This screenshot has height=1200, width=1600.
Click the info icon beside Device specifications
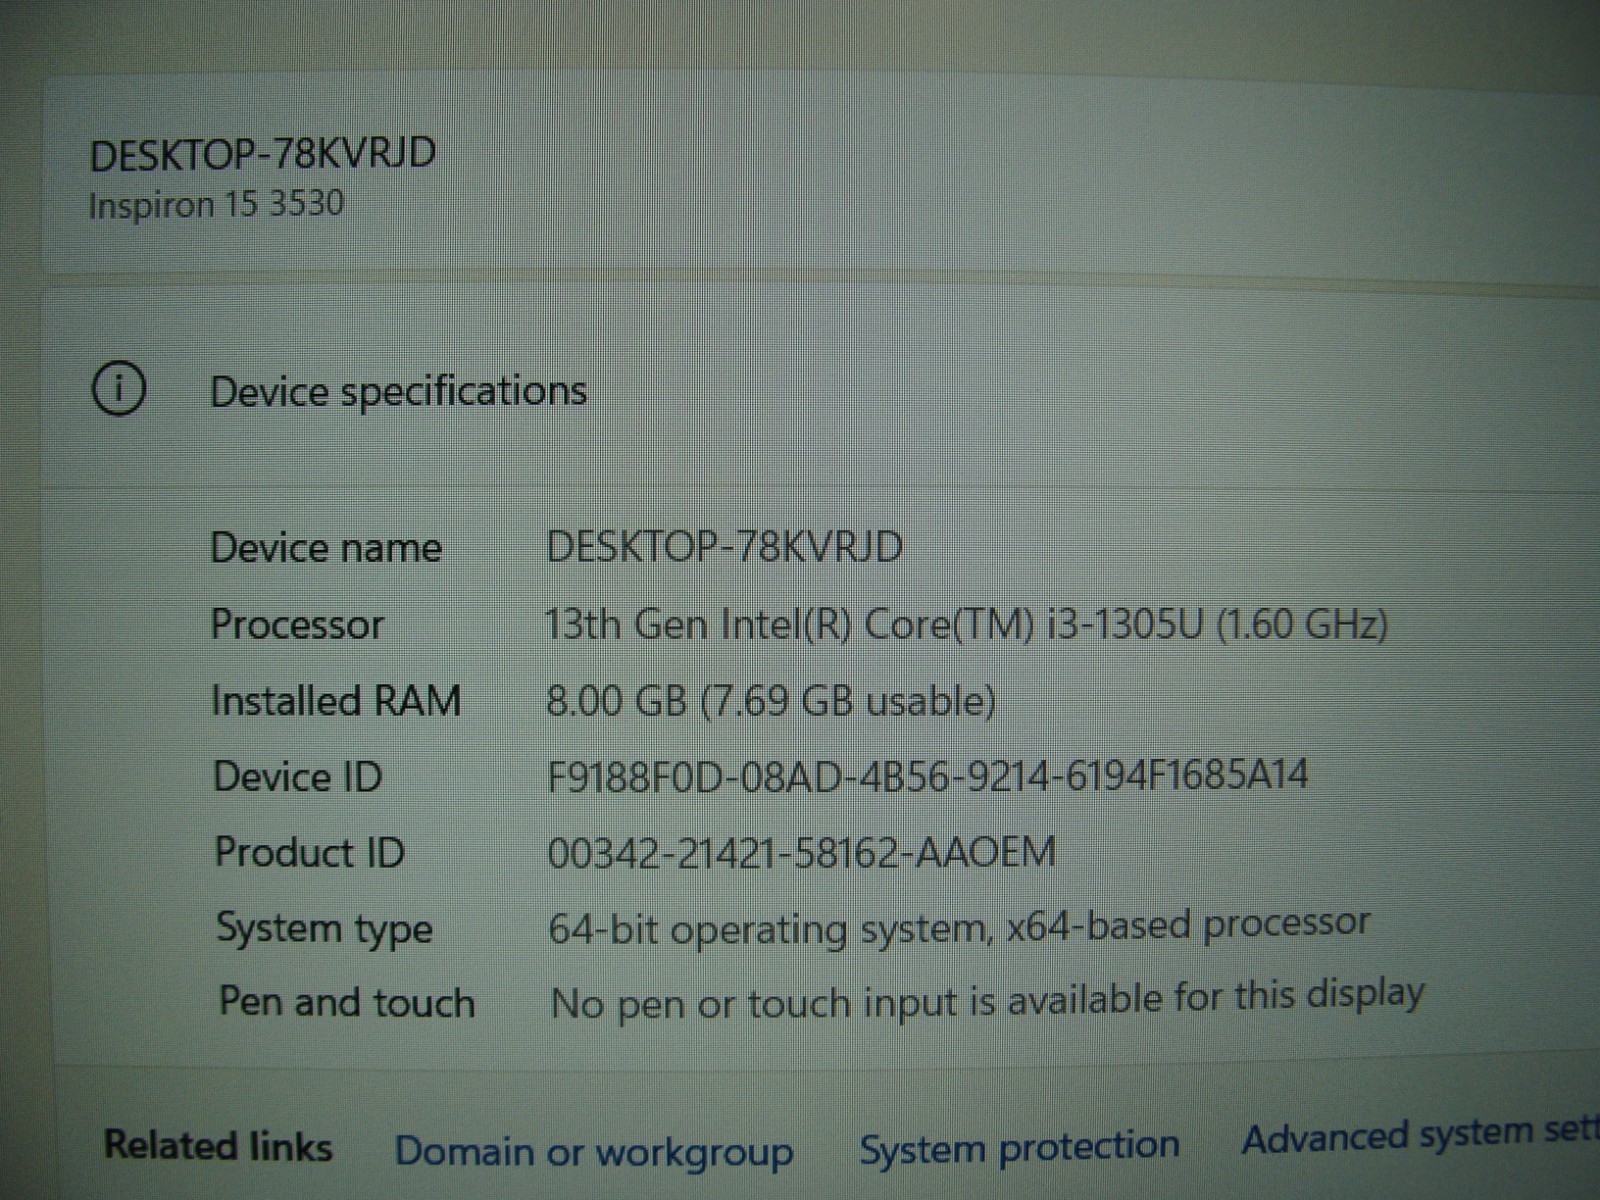click(x=119, y=388)
